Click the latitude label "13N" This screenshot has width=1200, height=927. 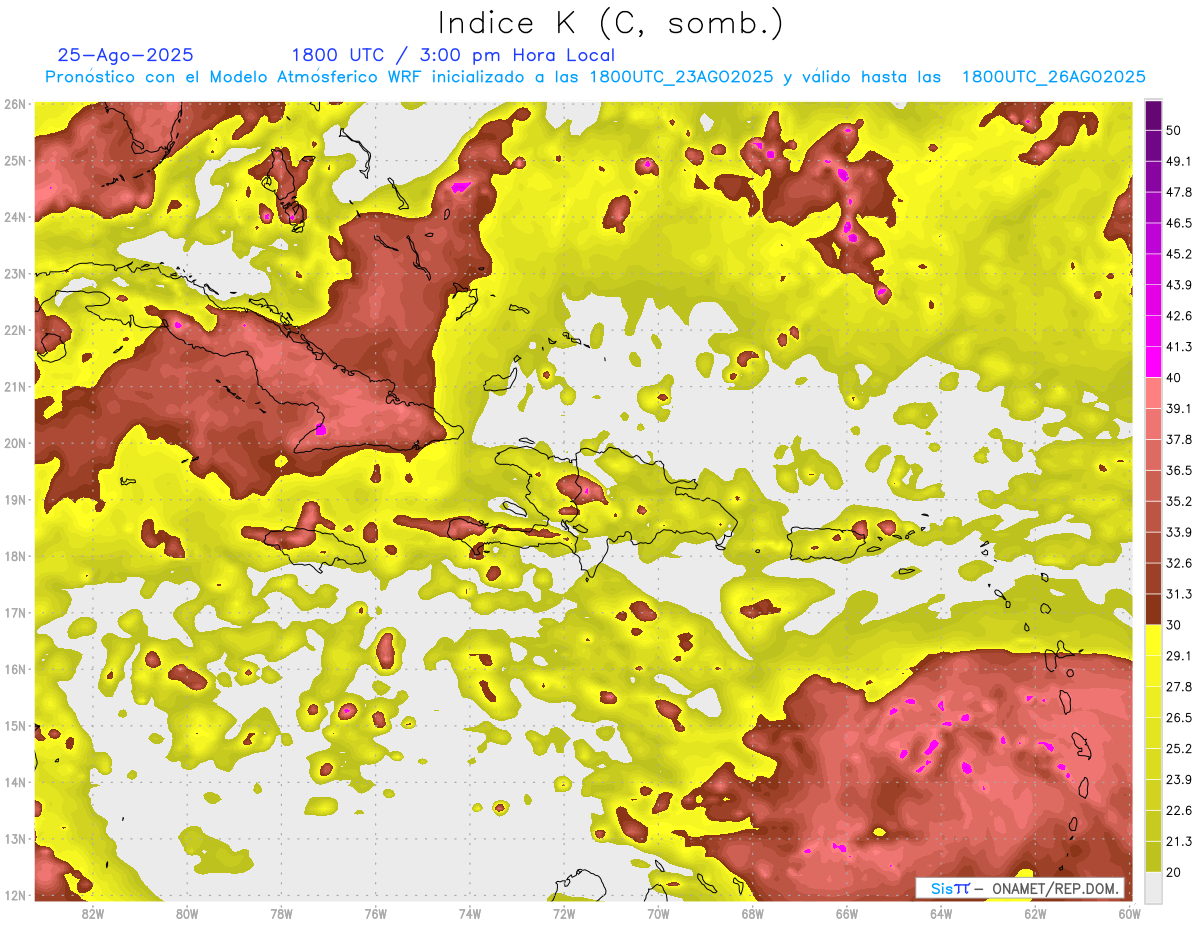pos(15,839)
